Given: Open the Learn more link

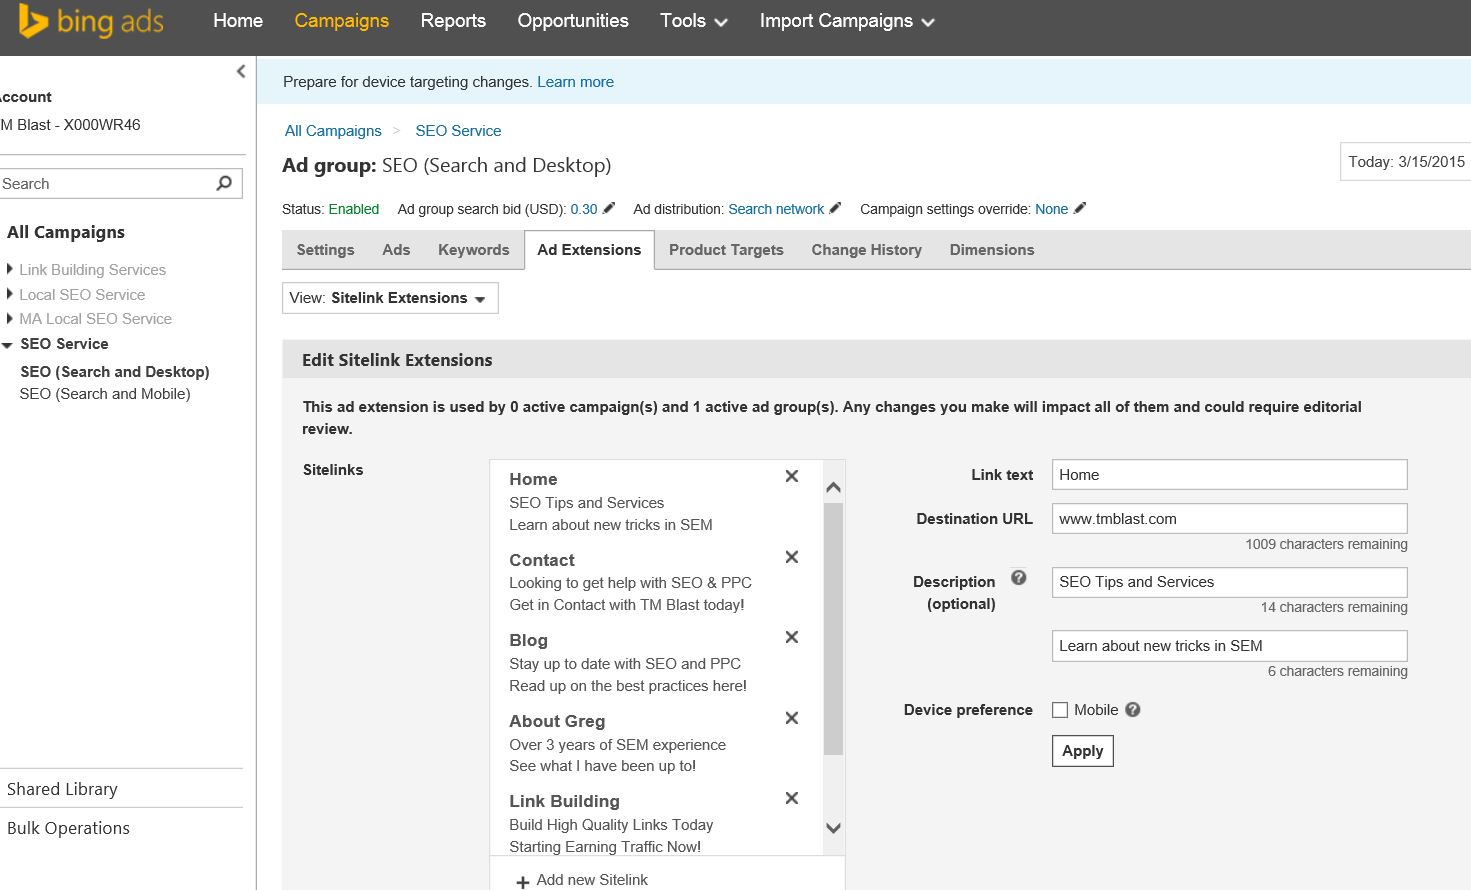Looking at the screenshot, I should point(575,82).
